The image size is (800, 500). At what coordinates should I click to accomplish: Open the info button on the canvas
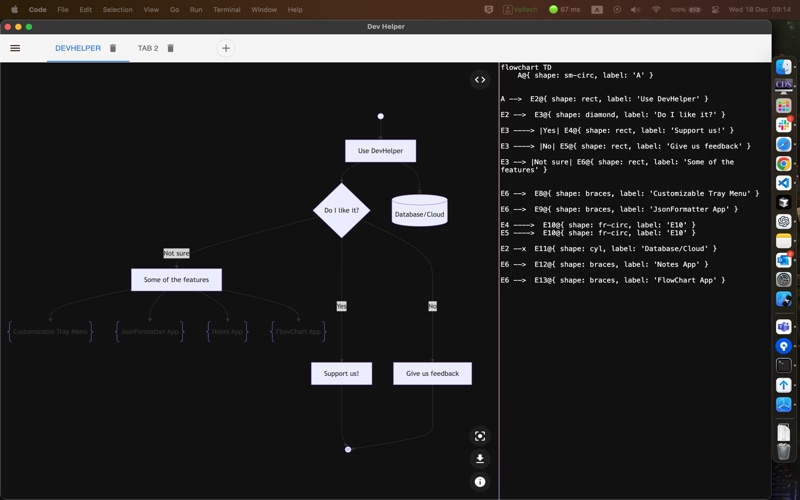480,482
